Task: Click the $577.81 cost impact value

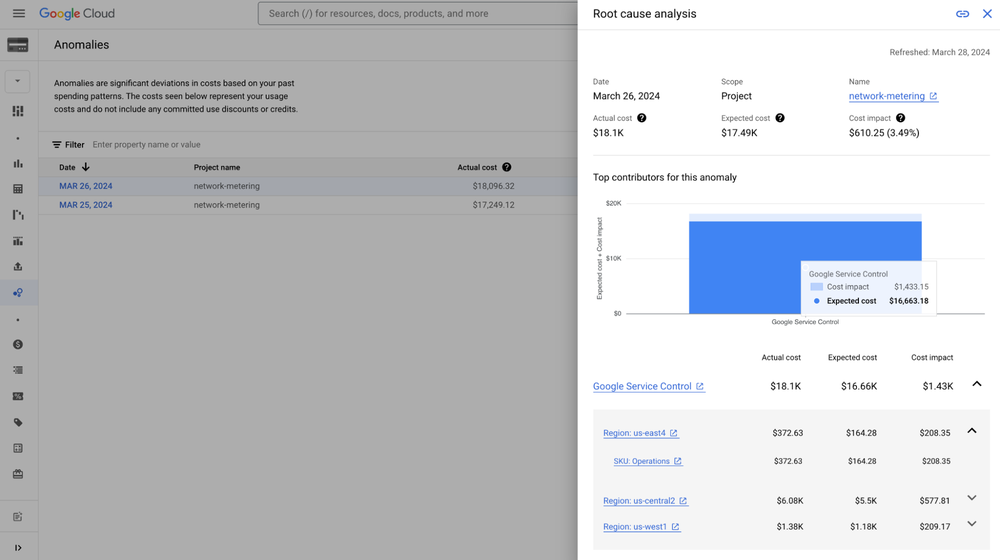Action: pyautogui.click(x=934, y=501)
